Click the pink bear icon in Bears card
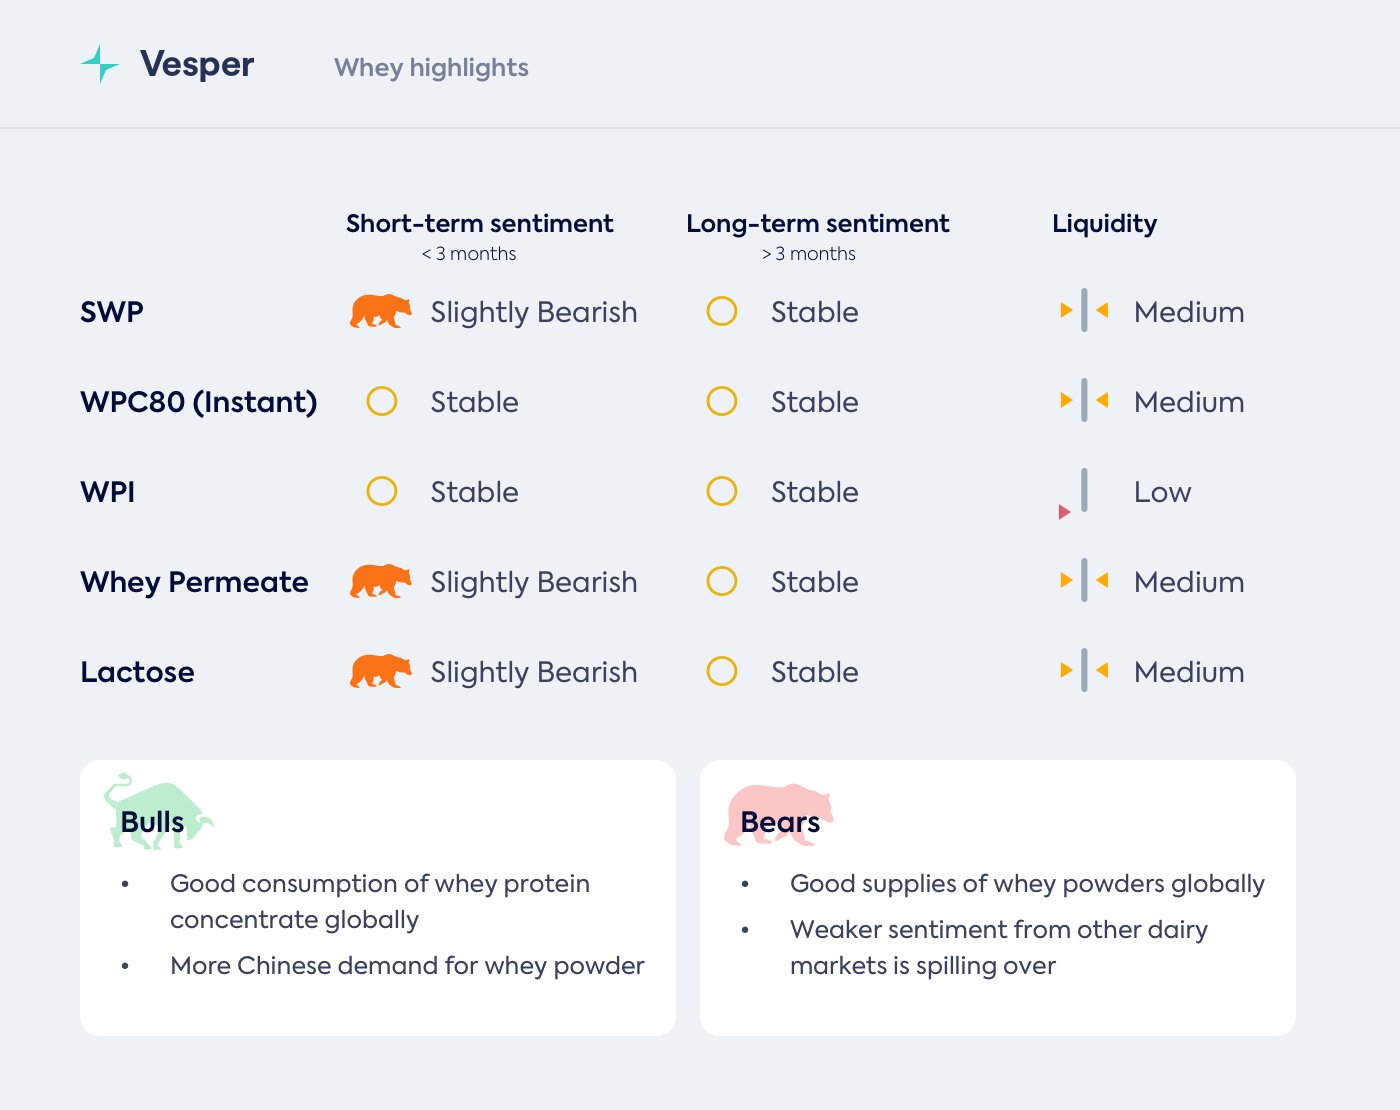The image size is (1400, 1110). pyautogui.click(x=778, y=814)
